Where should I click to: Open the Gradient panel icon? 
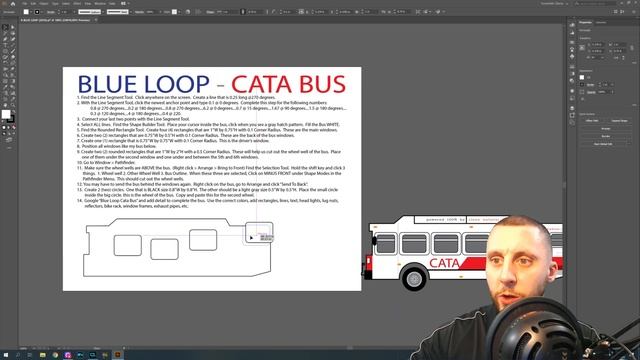click(x=572, y=73)
